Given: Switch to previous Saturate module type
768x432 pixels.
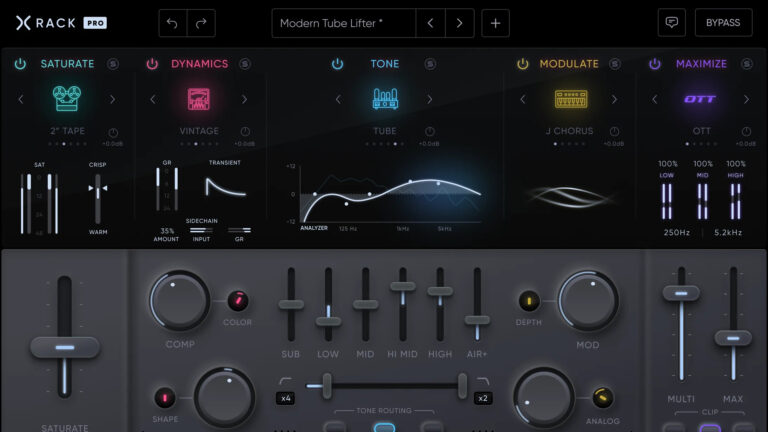Looking at the screenshot, I should (x=21, y=99).
